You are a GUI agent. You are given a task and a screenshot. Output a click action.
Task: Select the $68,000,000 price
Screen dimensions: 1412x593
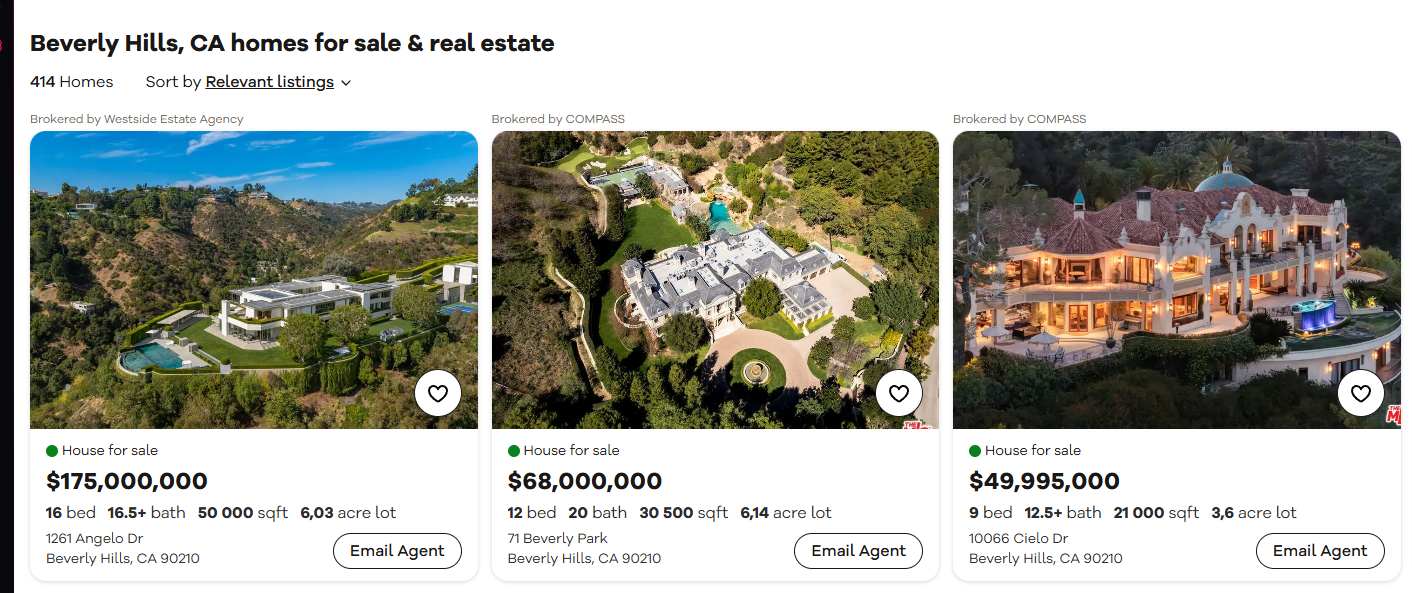coord(585,481)
